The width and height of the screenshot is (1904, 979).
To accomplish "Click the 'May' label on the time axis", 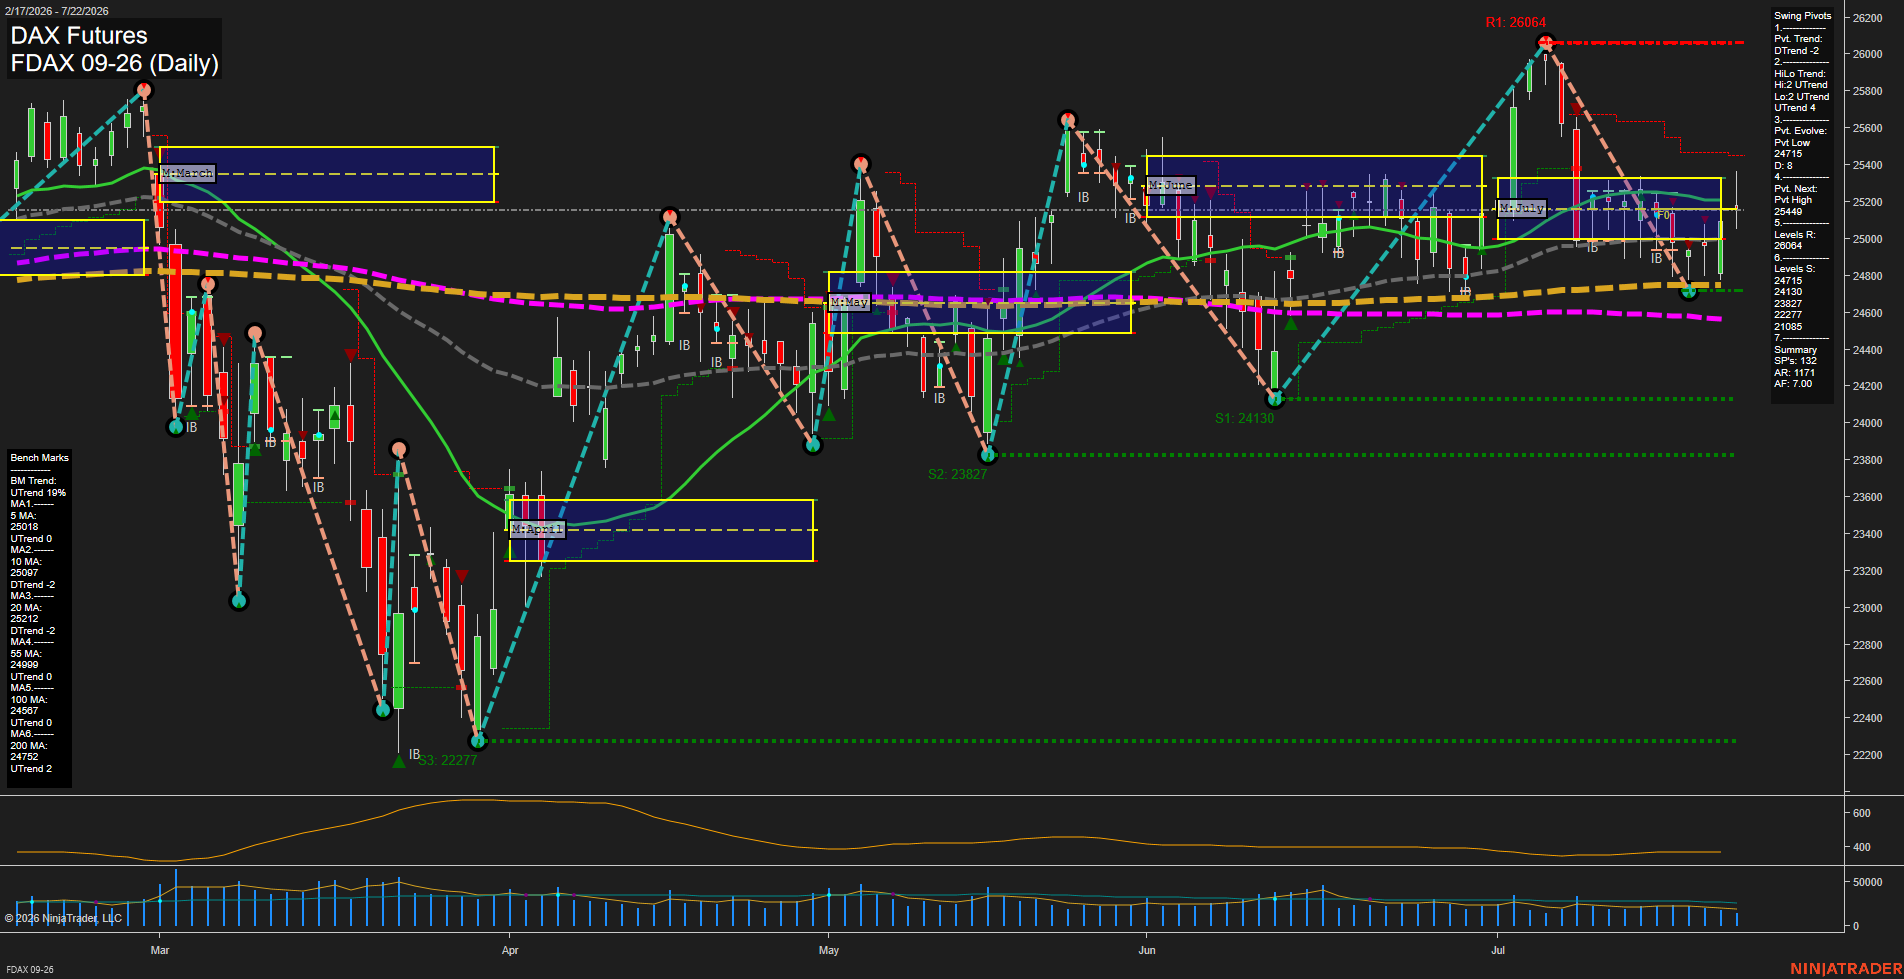I will pos(829,950).
